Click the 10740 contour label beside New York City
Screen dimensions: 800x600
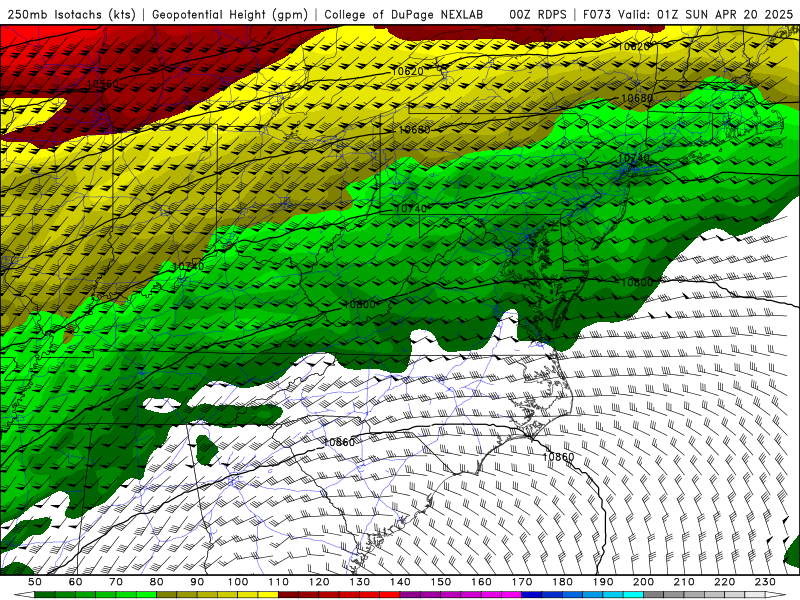coord(634,158)
